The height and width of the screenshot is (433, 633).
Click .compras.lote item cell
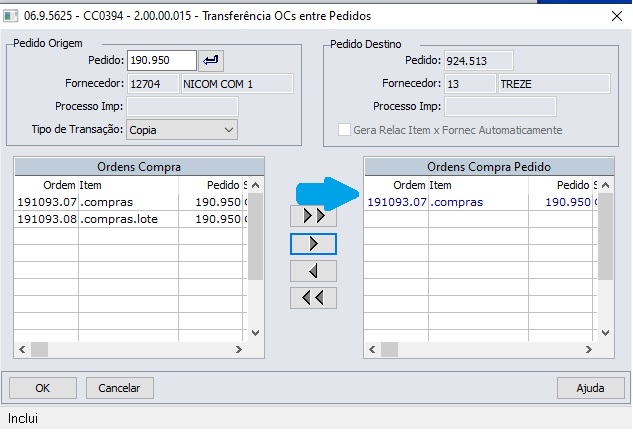[x=128, y=219]
